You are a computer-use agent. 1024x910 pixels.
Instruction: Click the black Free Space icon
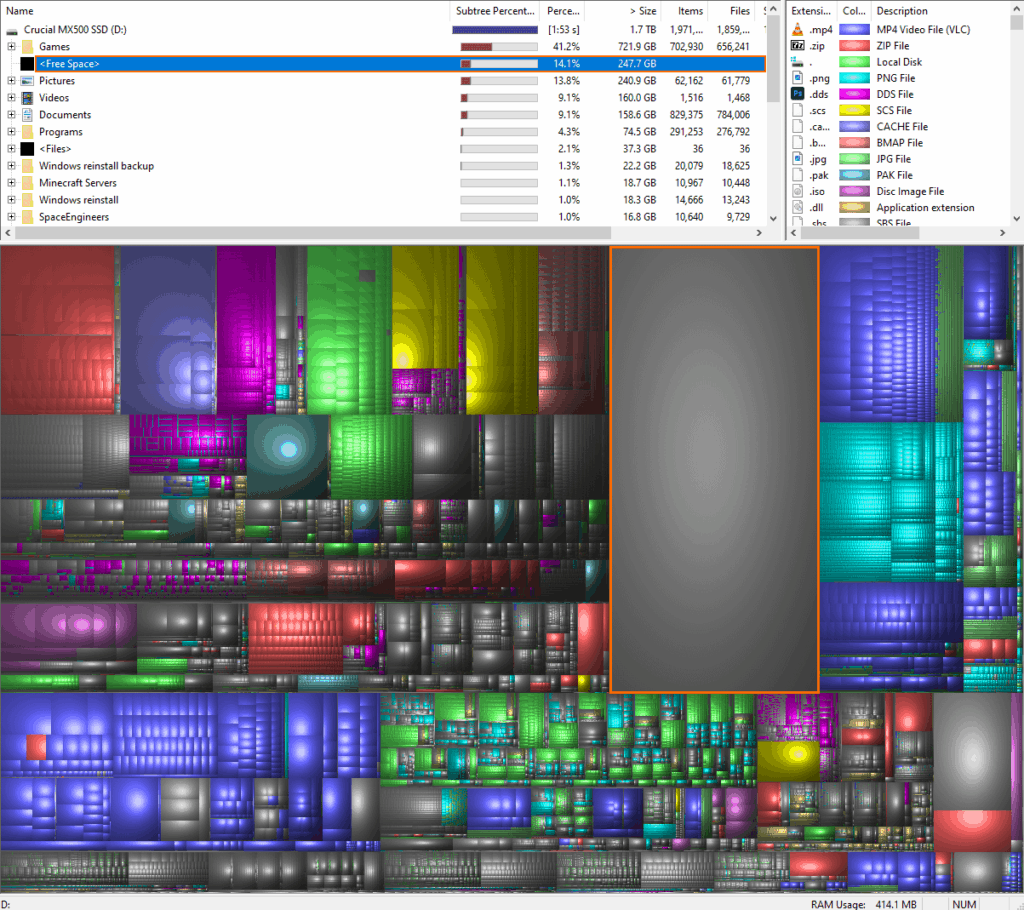tap(27, 64)
